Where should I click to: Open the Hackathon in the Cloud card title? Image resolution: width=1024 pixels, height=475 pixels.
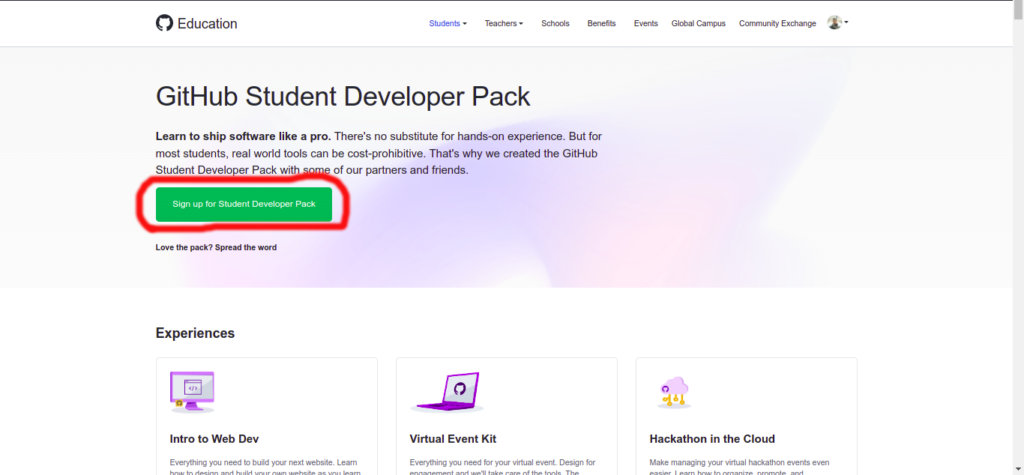pos(711,439)
